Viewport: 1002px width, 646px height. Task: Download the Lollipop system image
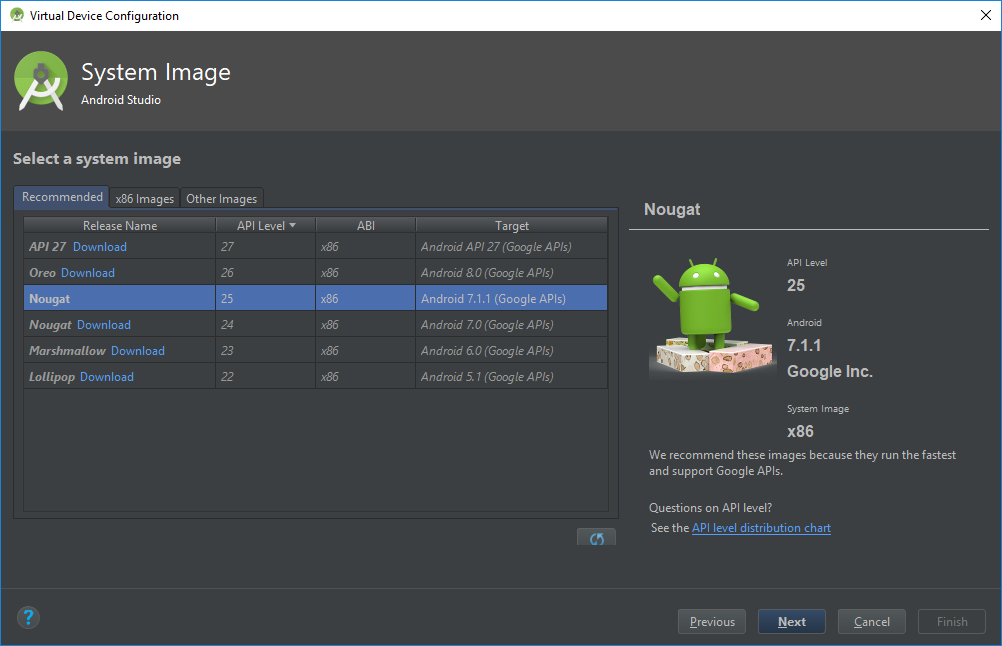tap(106, 376)
